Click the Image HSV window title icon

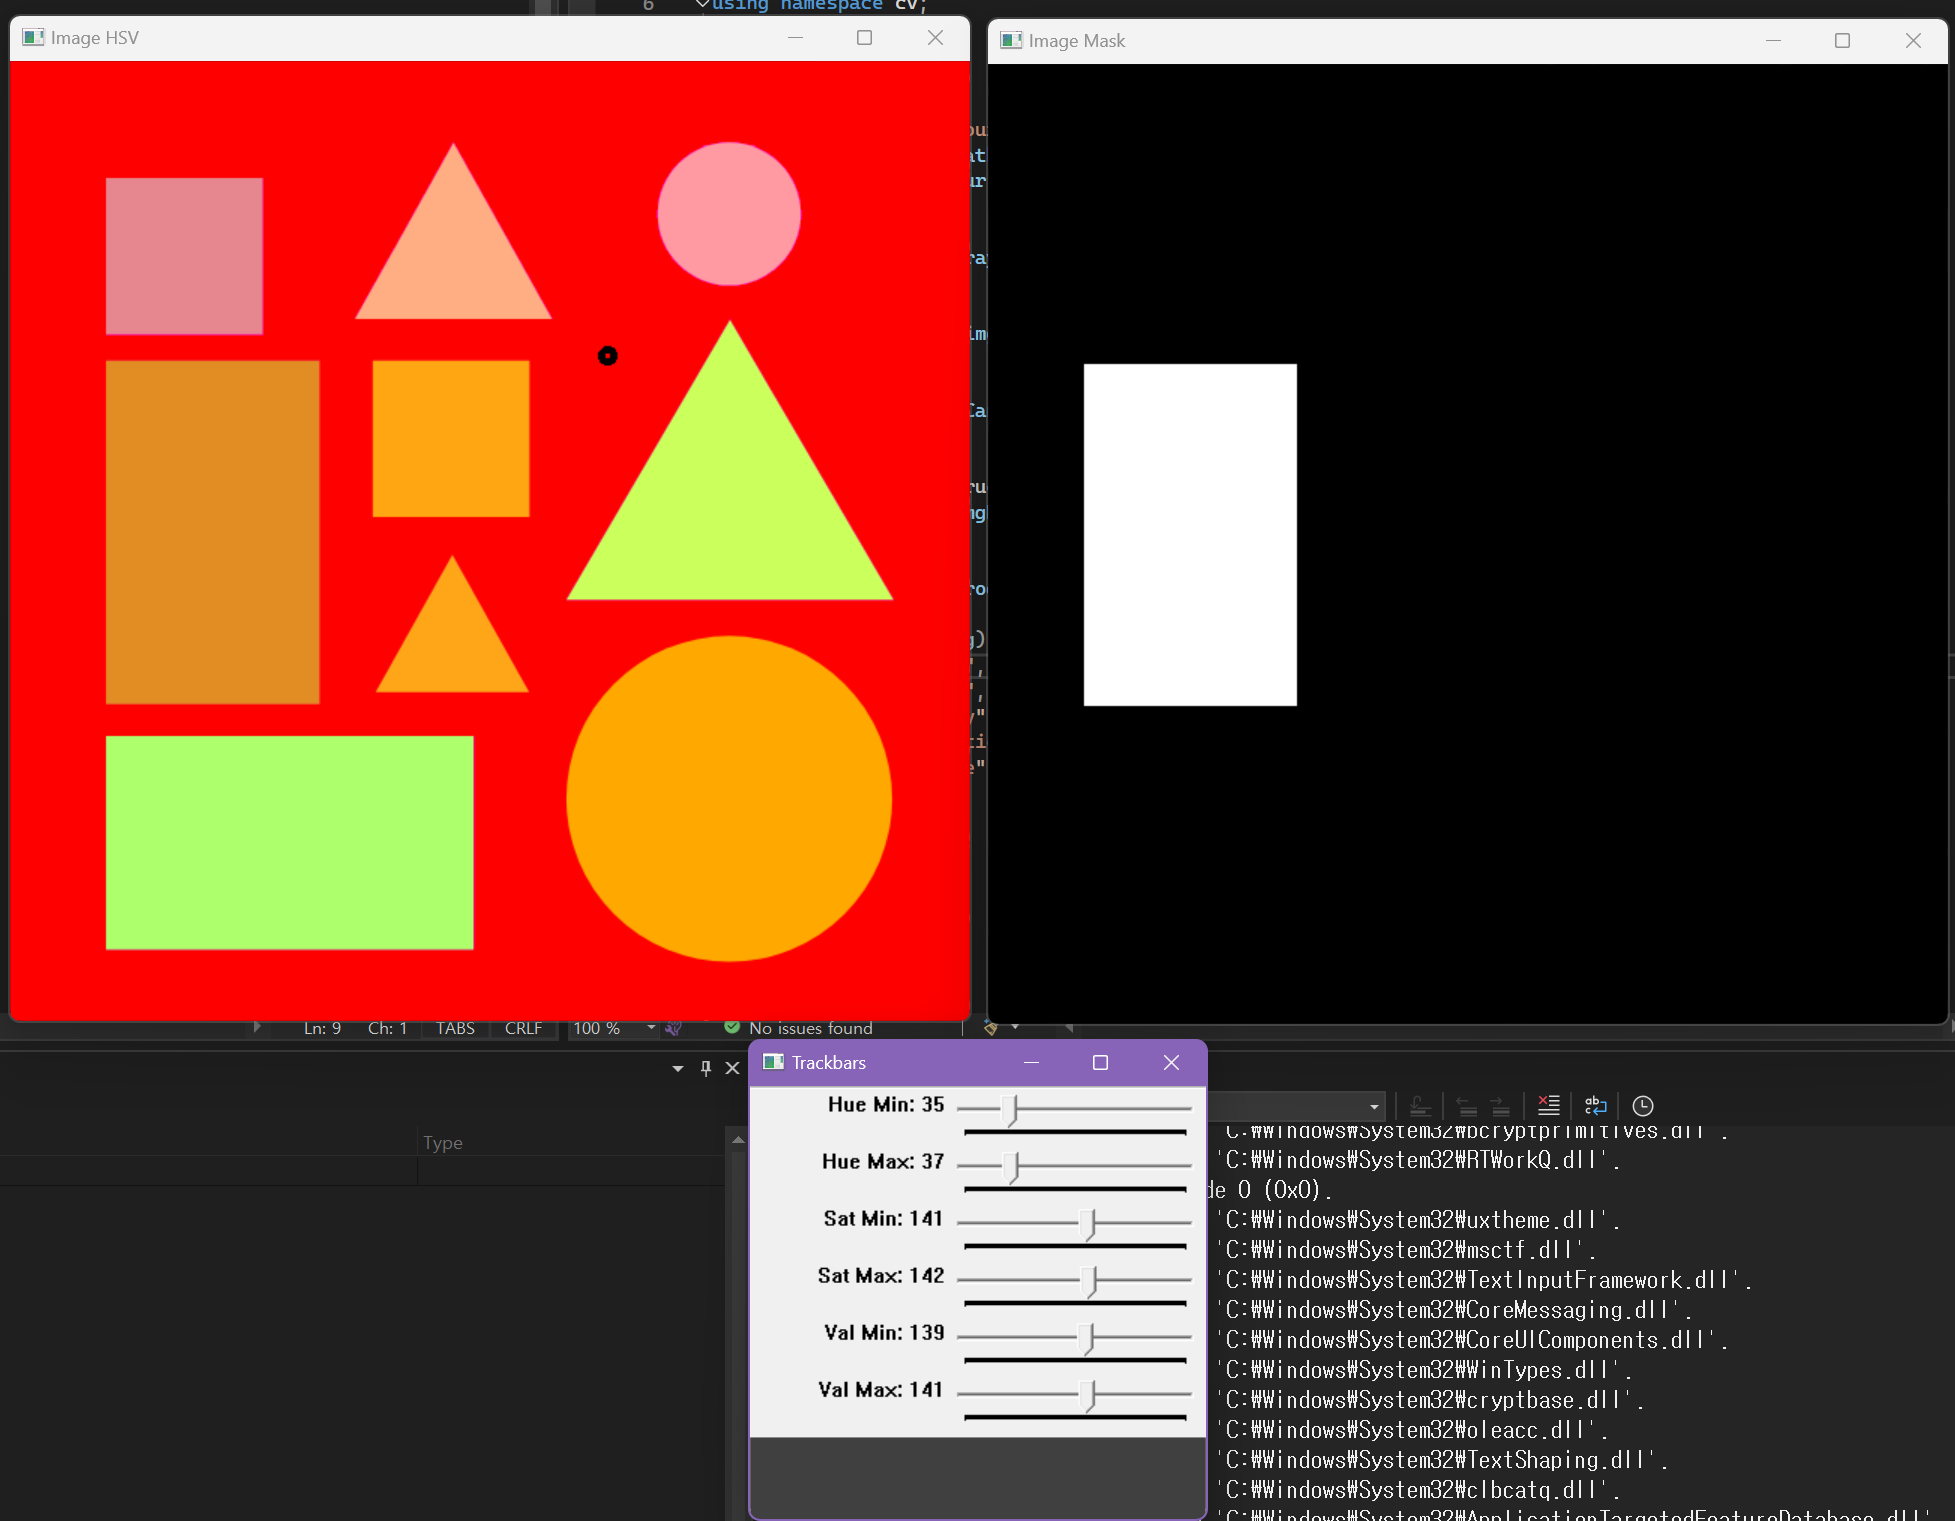point(33,37)
